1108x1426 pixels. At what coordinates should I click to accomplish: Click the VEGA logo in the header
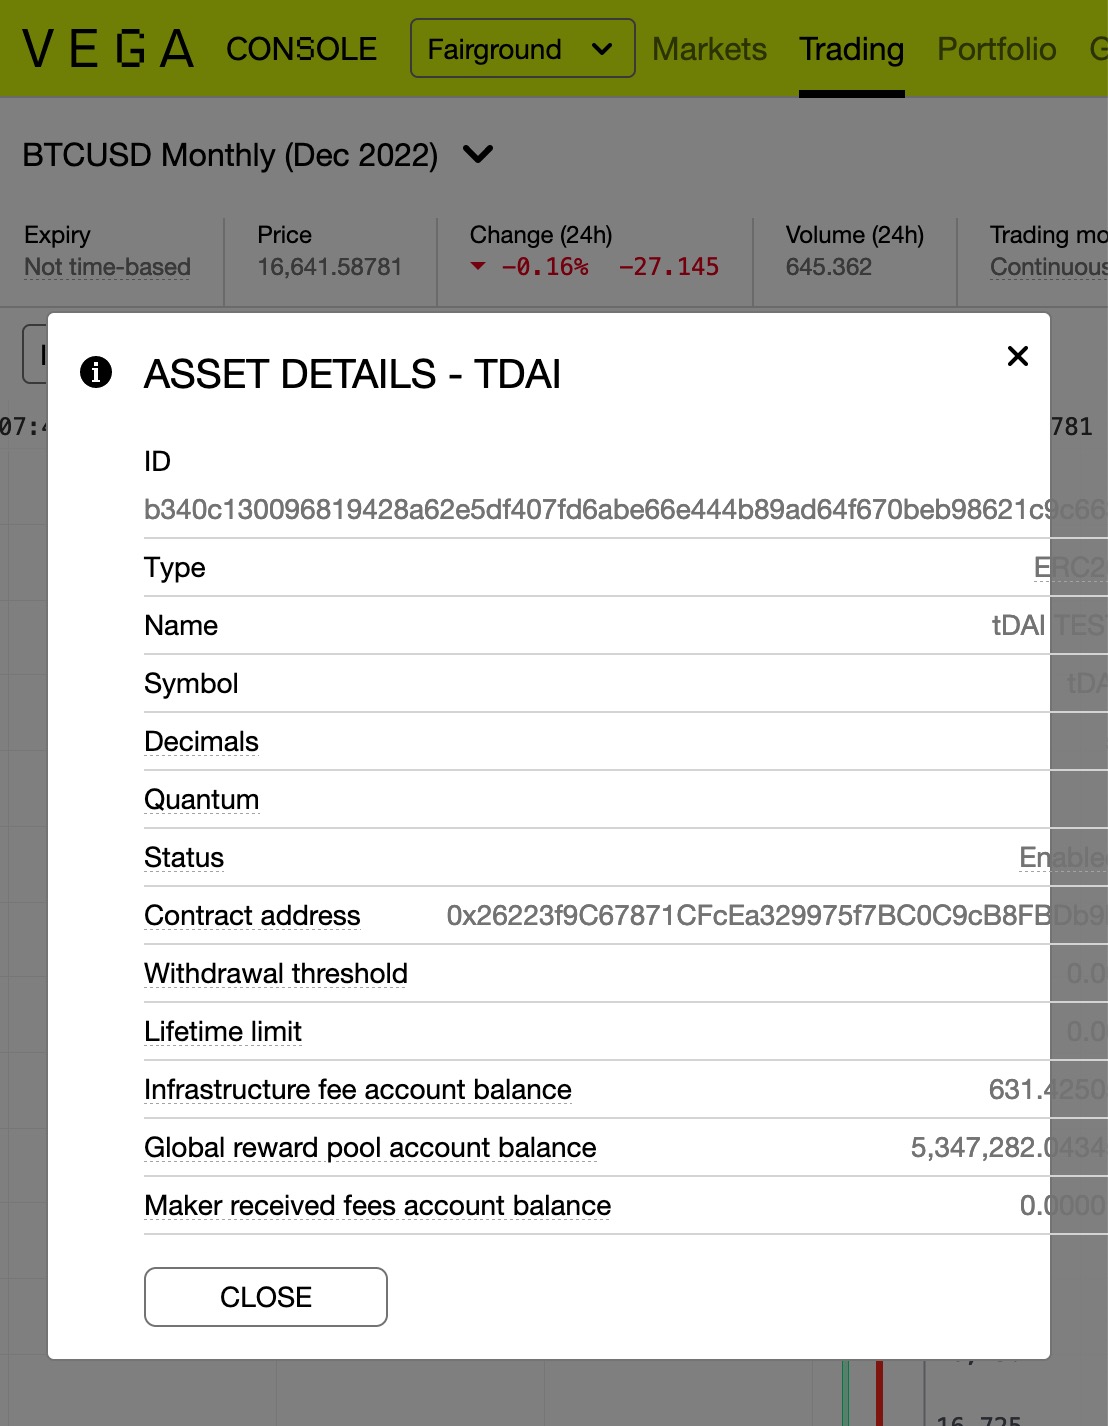click(x=107, y=47)
